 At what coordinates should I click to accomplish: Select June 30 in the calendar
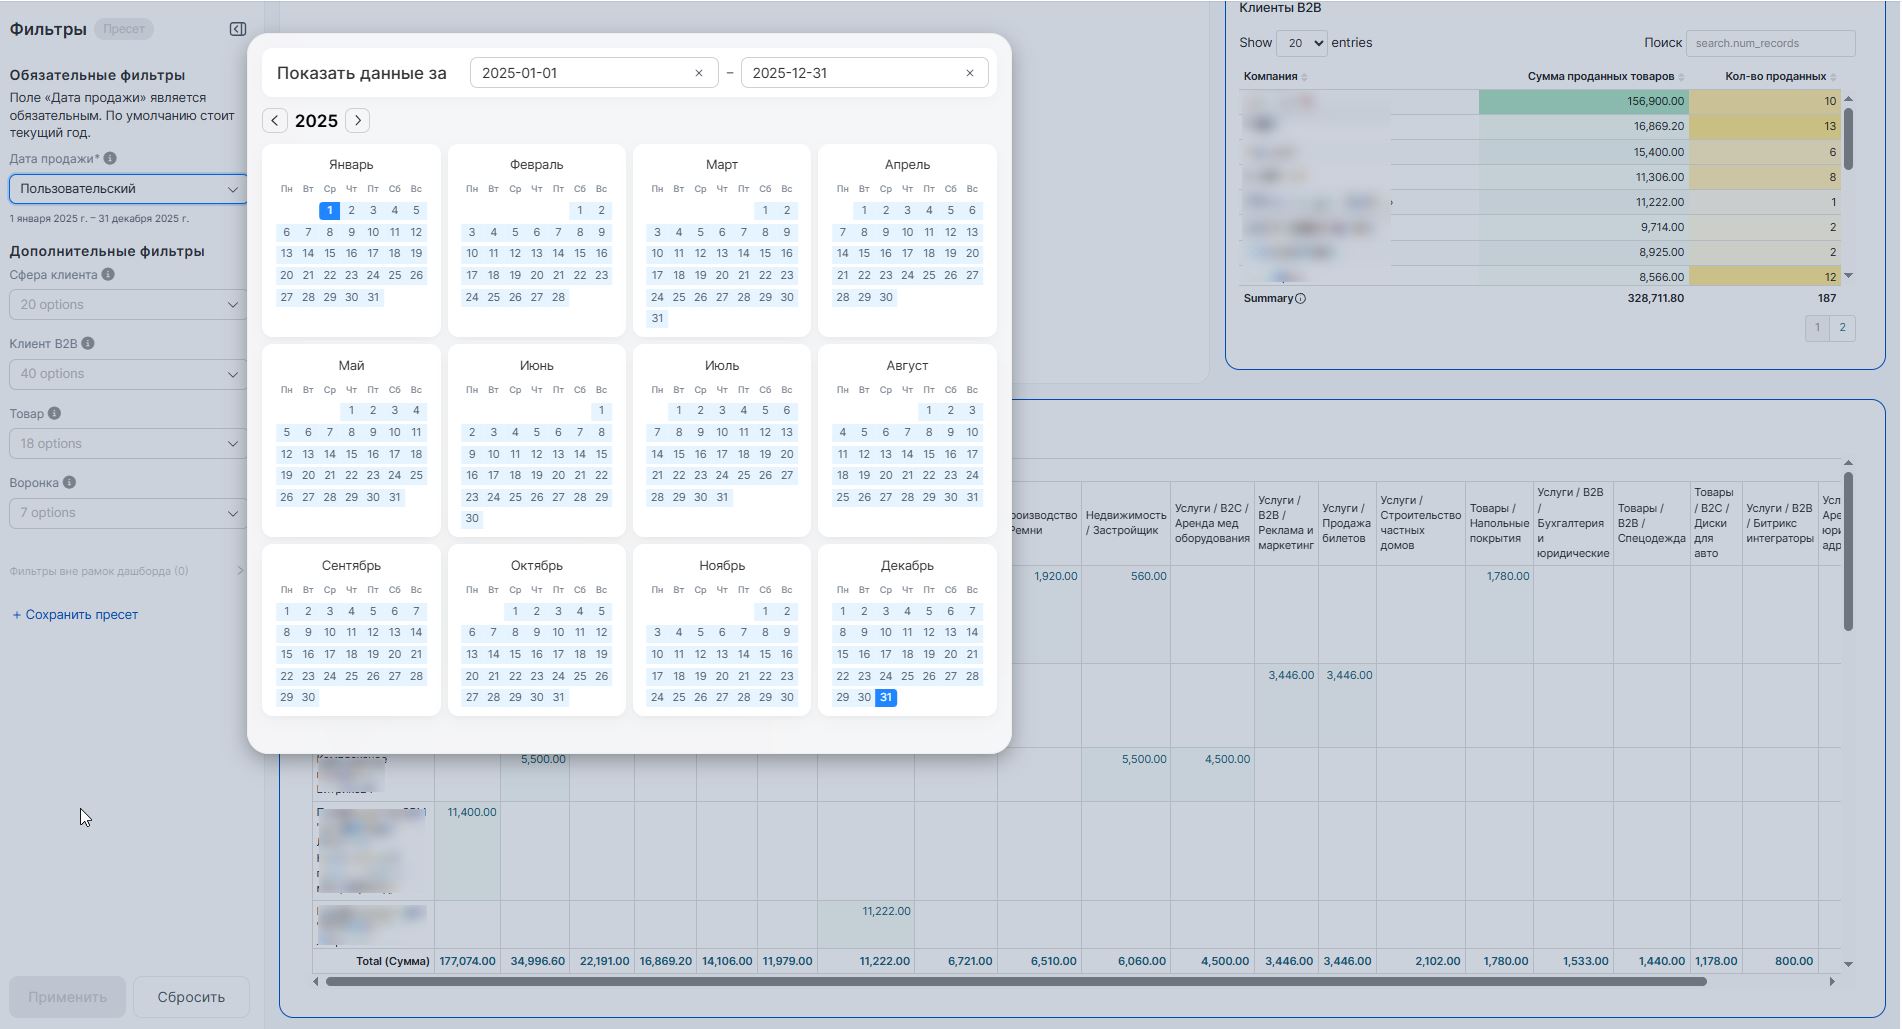click(472, 519)
